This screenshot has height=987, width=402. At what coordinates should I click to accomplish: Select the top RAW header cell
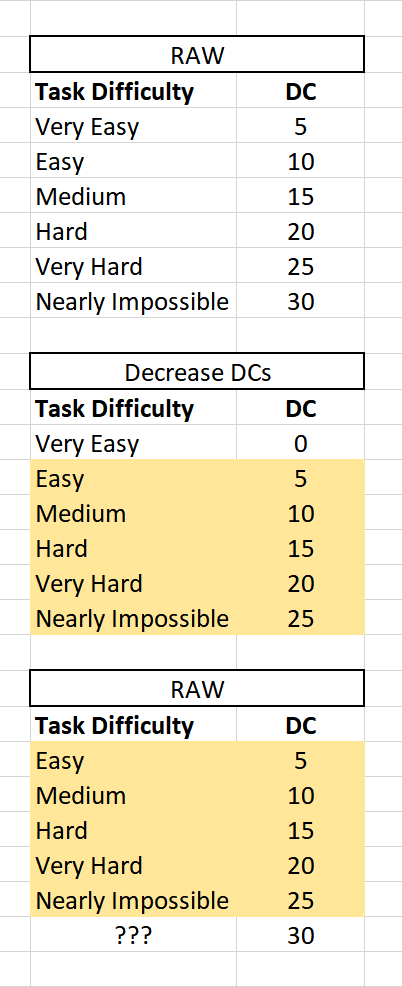197,55
